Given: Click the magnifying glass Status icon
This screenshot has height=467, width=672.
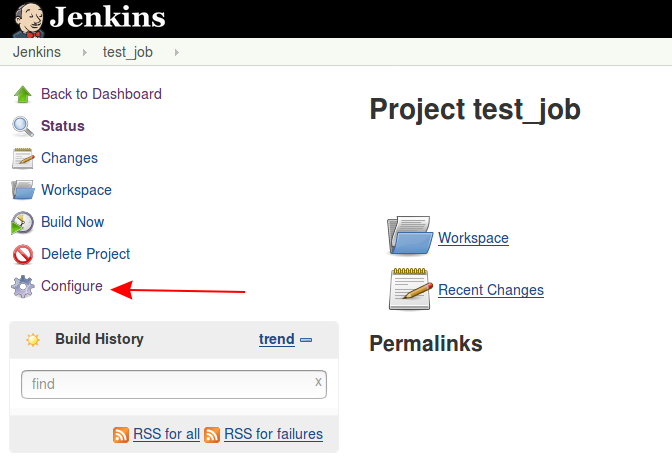Looking at the screenshot, I should 23,126.
